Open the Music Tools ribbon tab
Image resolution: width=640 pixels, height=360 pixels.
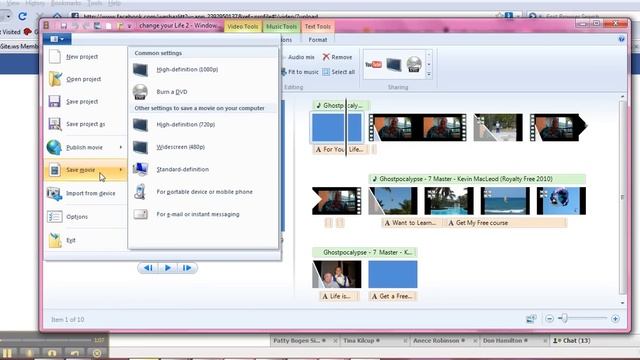282,27
